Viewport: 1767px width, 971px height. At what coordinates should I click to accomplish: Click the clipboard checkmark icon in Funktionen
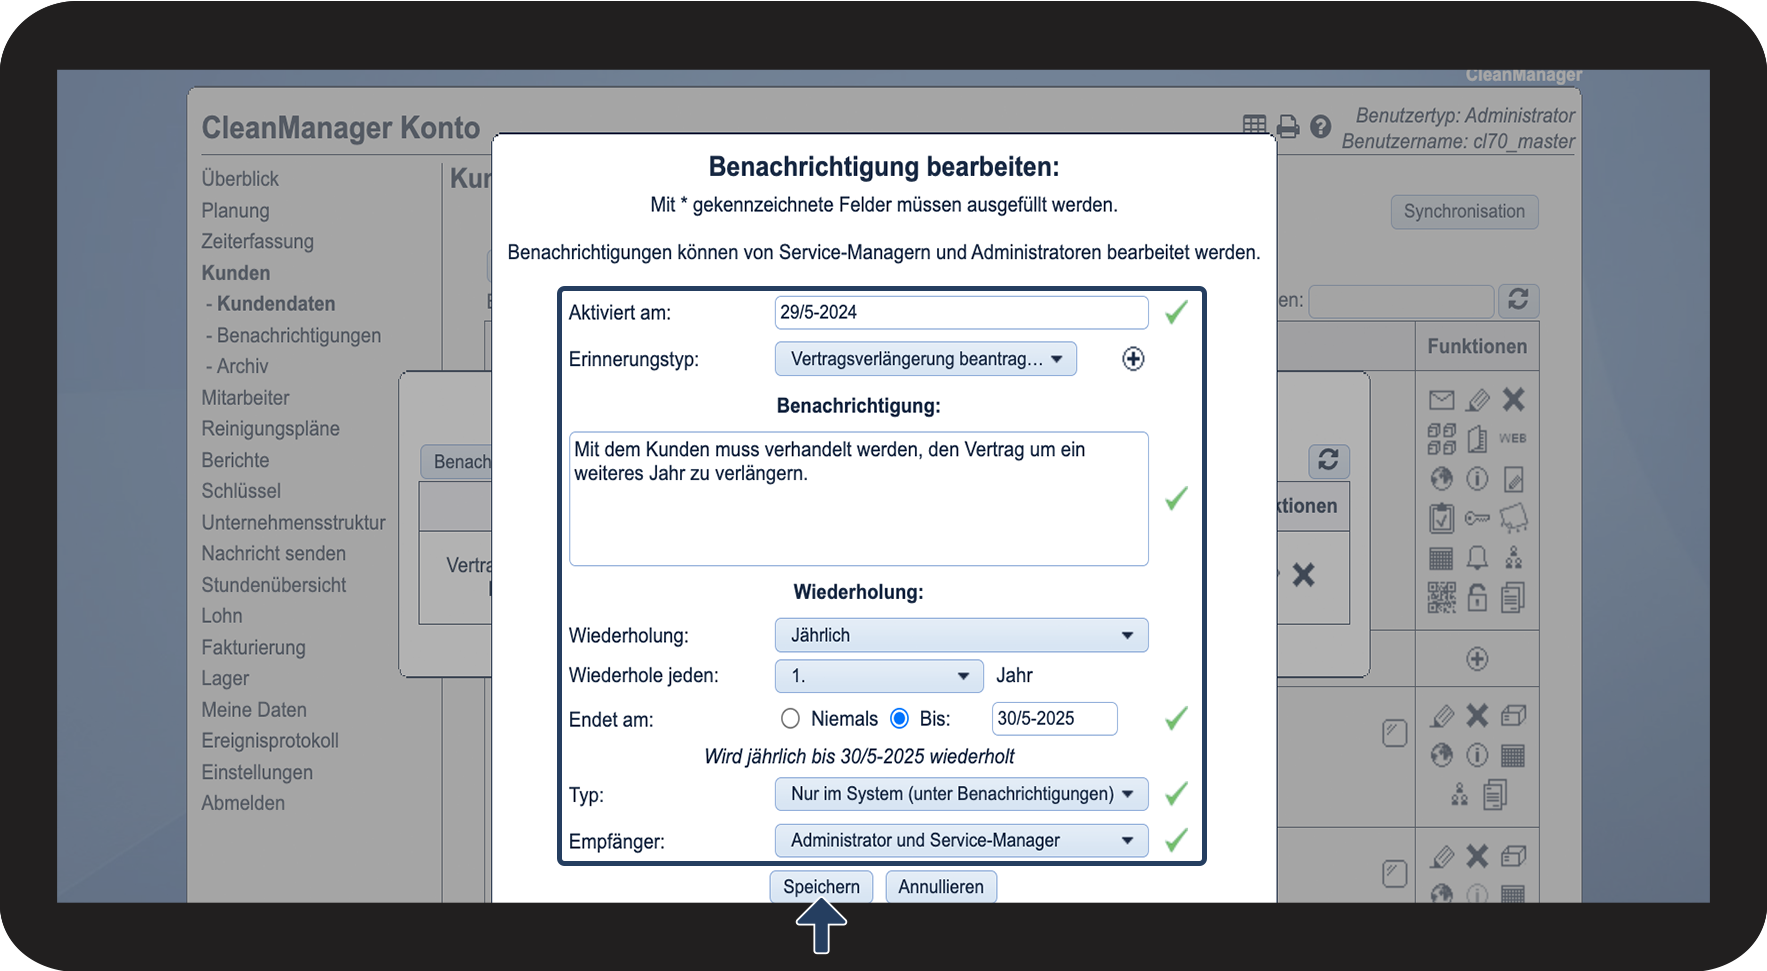click(1441, 518)
